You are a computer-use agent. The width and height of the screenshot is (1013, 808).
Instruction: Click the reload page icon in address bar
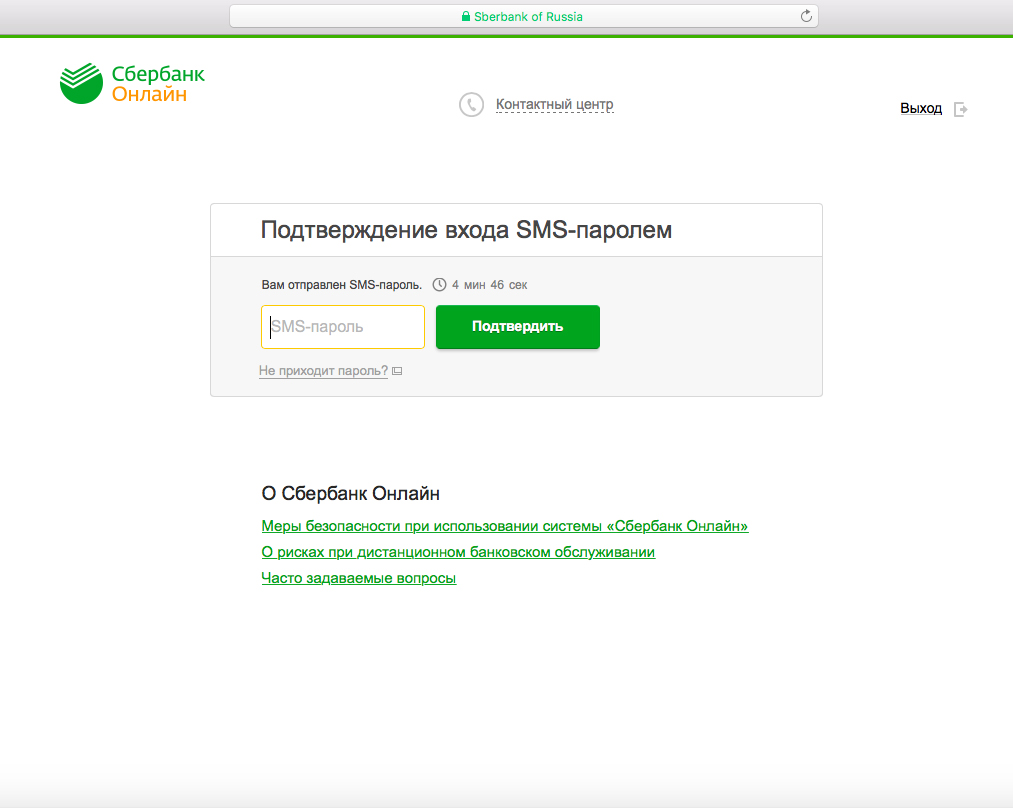pyautogui.click(x=806, y=16)
